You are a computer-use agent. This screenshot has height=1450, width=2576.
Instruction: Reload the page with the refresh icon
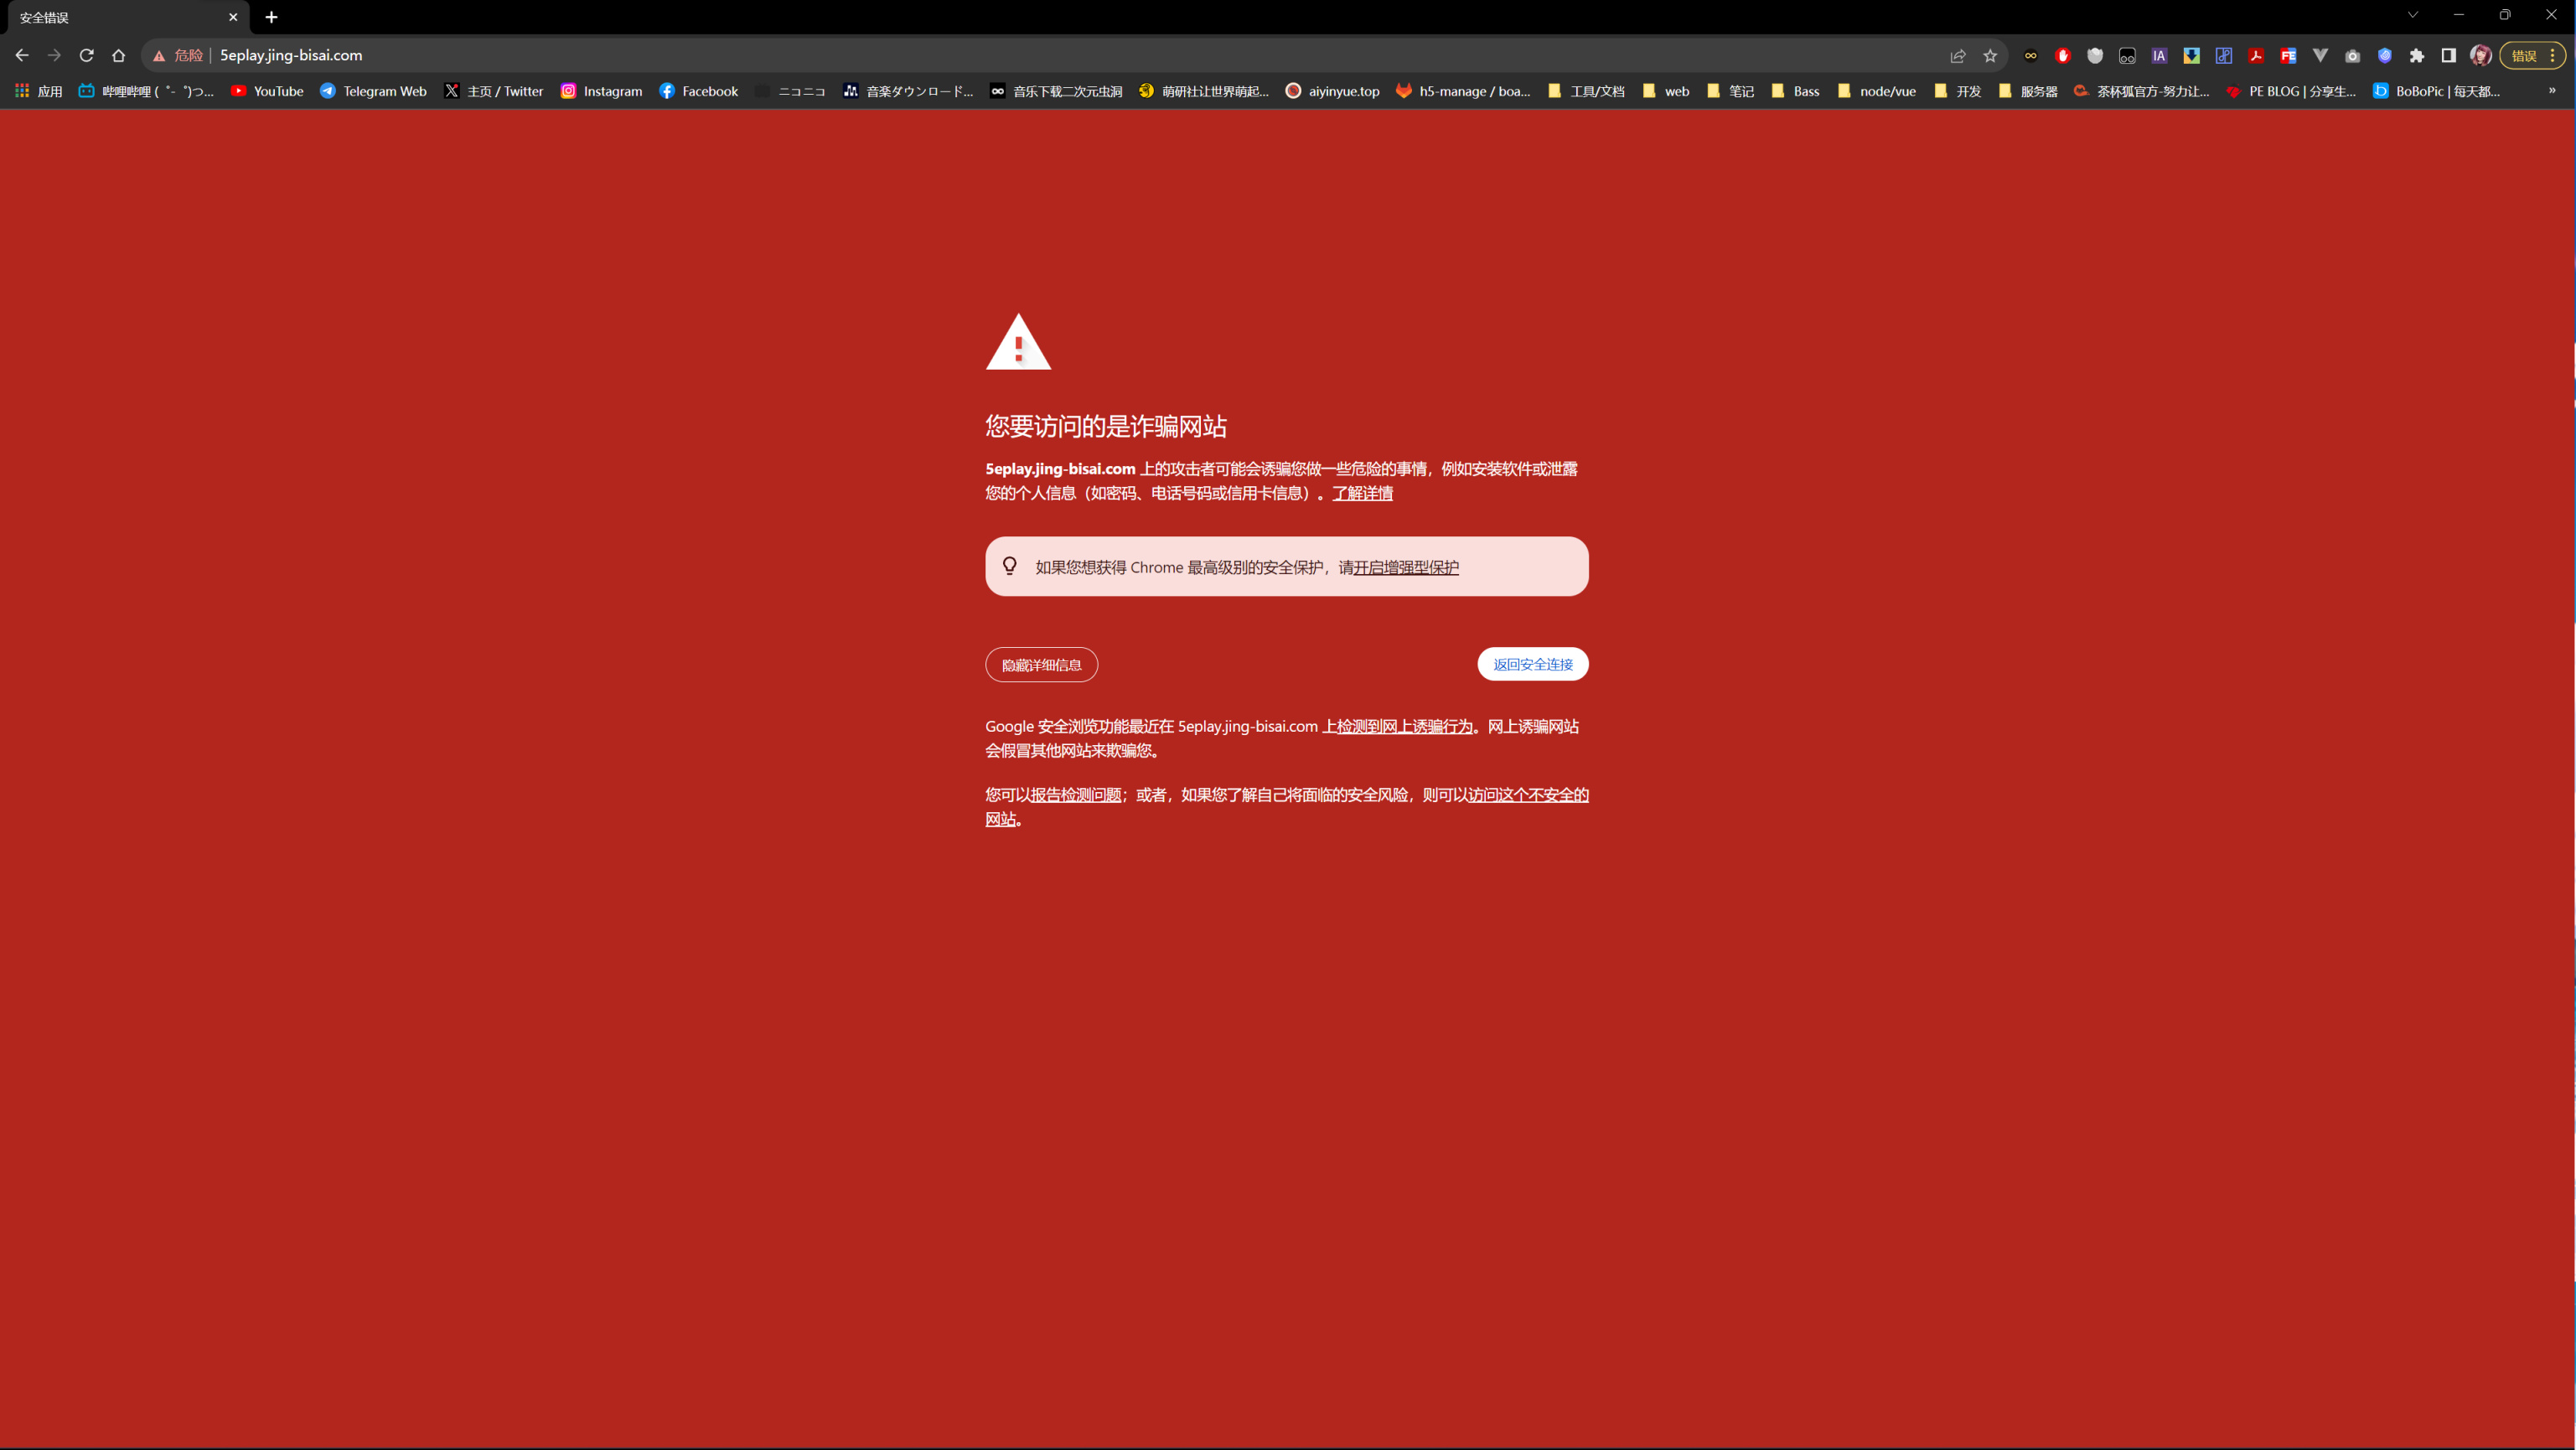pos(86,55)
